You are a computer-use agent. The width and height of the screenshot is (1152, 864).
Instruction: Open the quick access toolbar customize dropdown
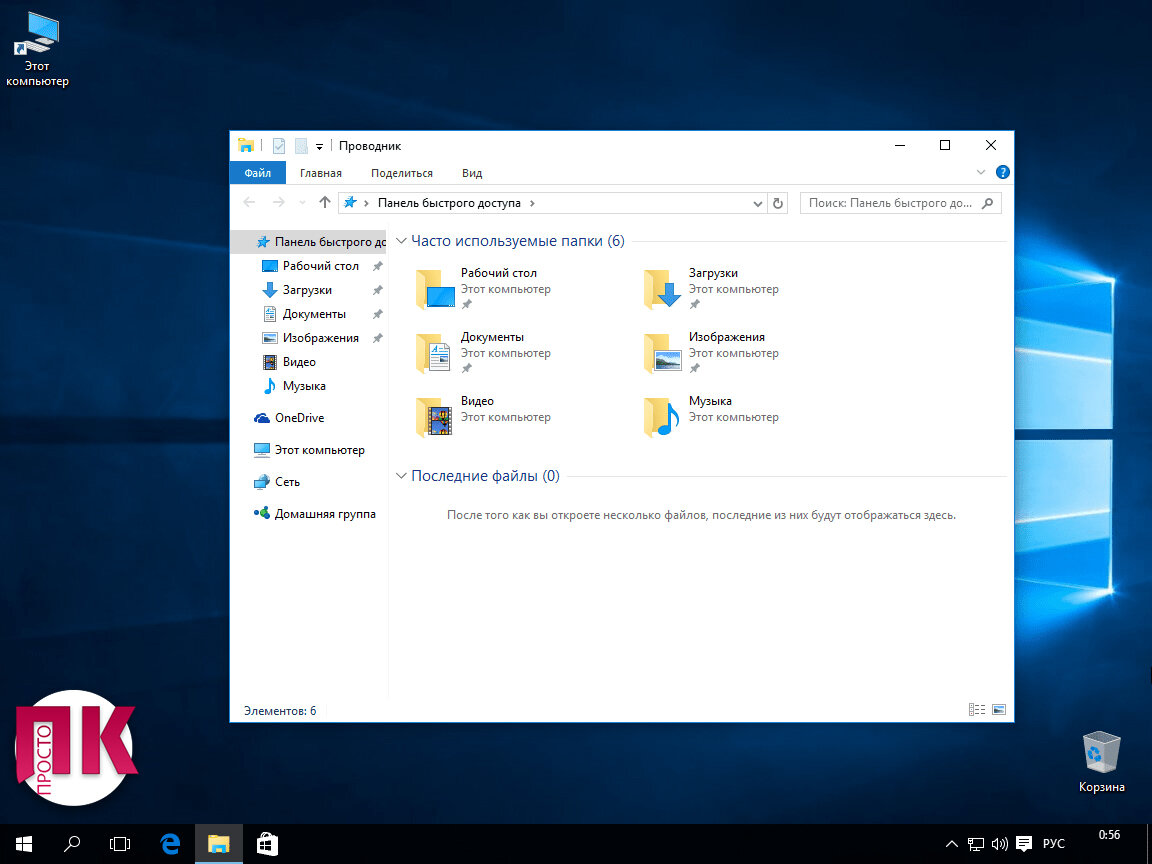click(319, 147)
